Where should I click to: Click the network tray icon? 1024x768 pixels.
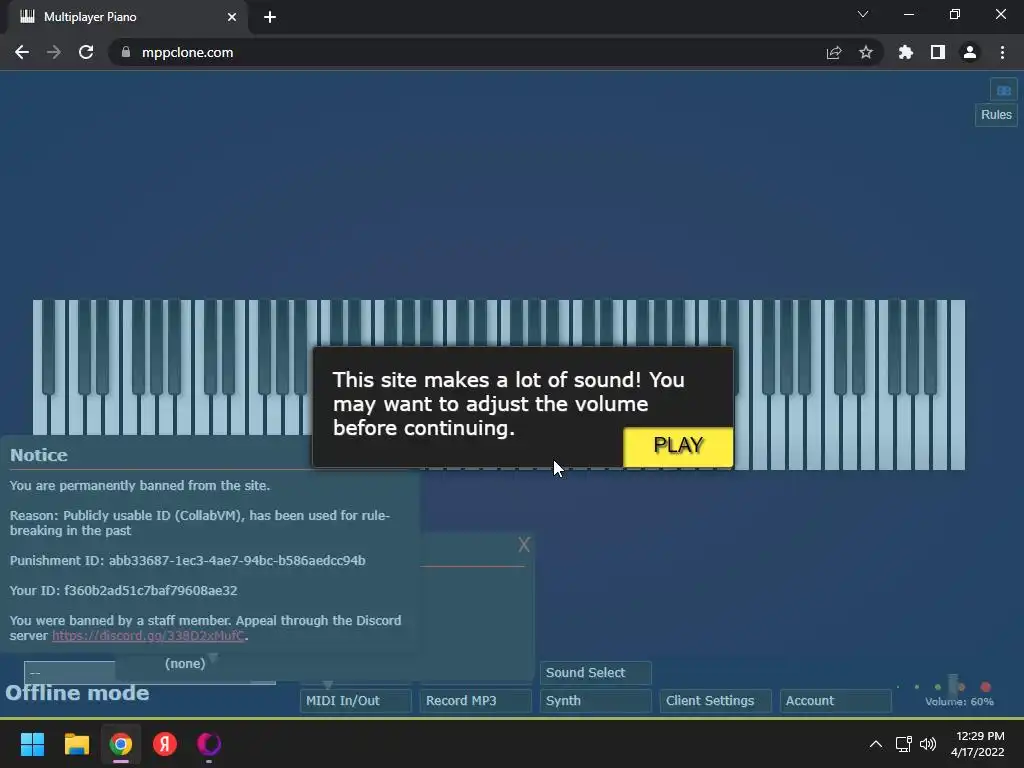tap(903, 744)
